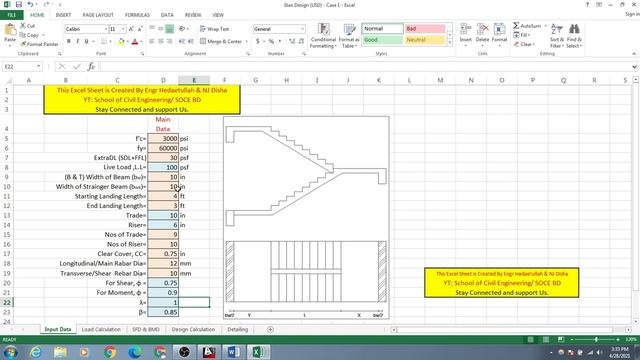This screenshot has width=640, height=360.
Task: Switch to the DATA ribbon tab
Action: coord(167,15)
